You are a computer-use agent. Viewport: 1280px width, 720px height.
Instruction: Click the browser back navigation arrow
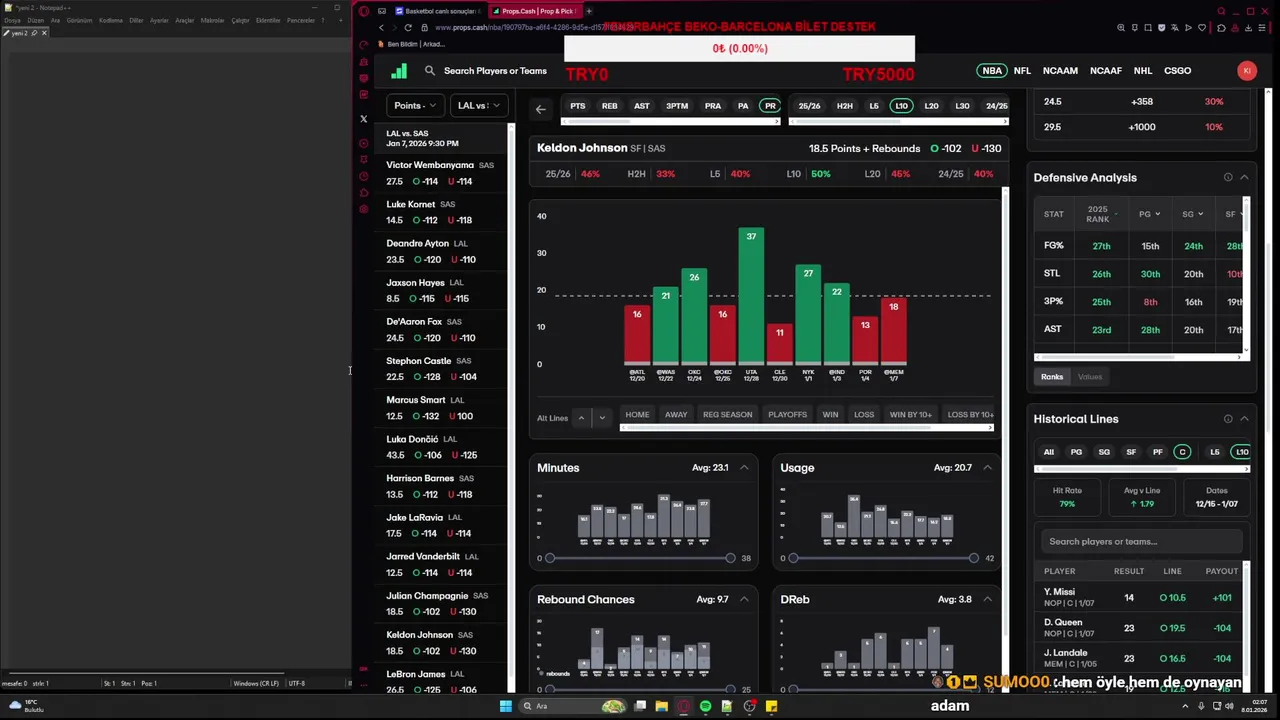[x=381, y=27]
